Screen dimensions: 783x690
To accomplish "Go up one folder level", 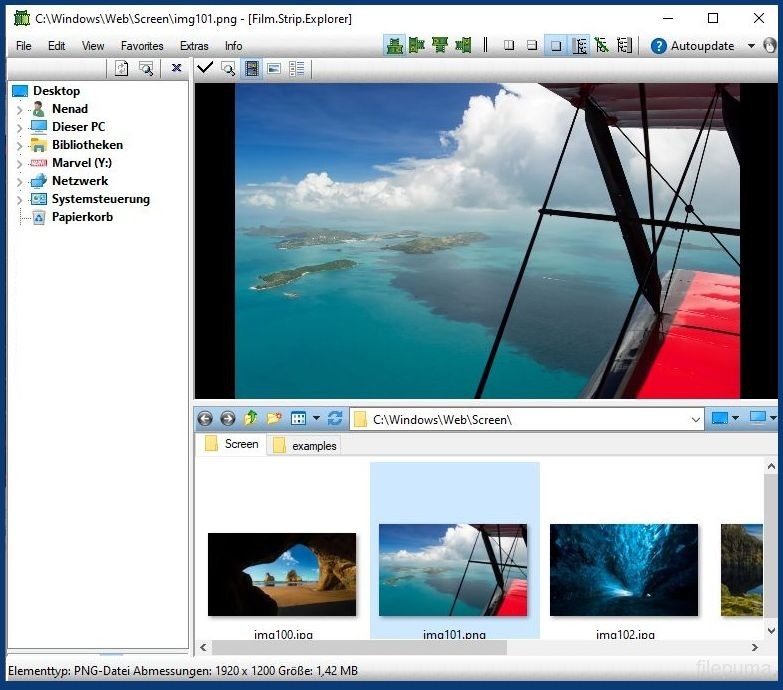I will (x=251, y=418).
